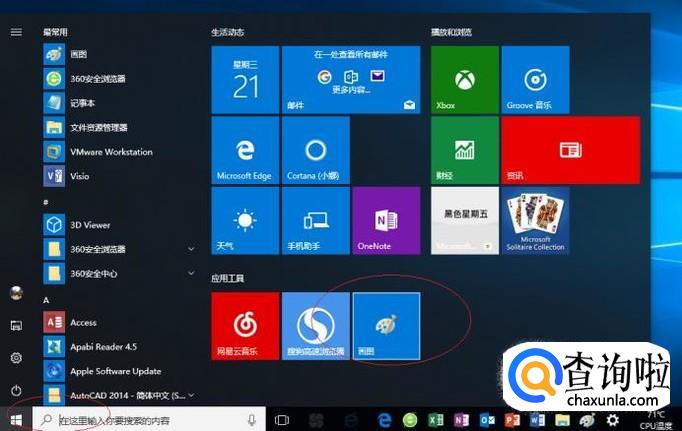Open the file explorer icon above the Settings gear
Viewport: 682px width, 431px height.
pyautogui.click(x=16, y=325)
